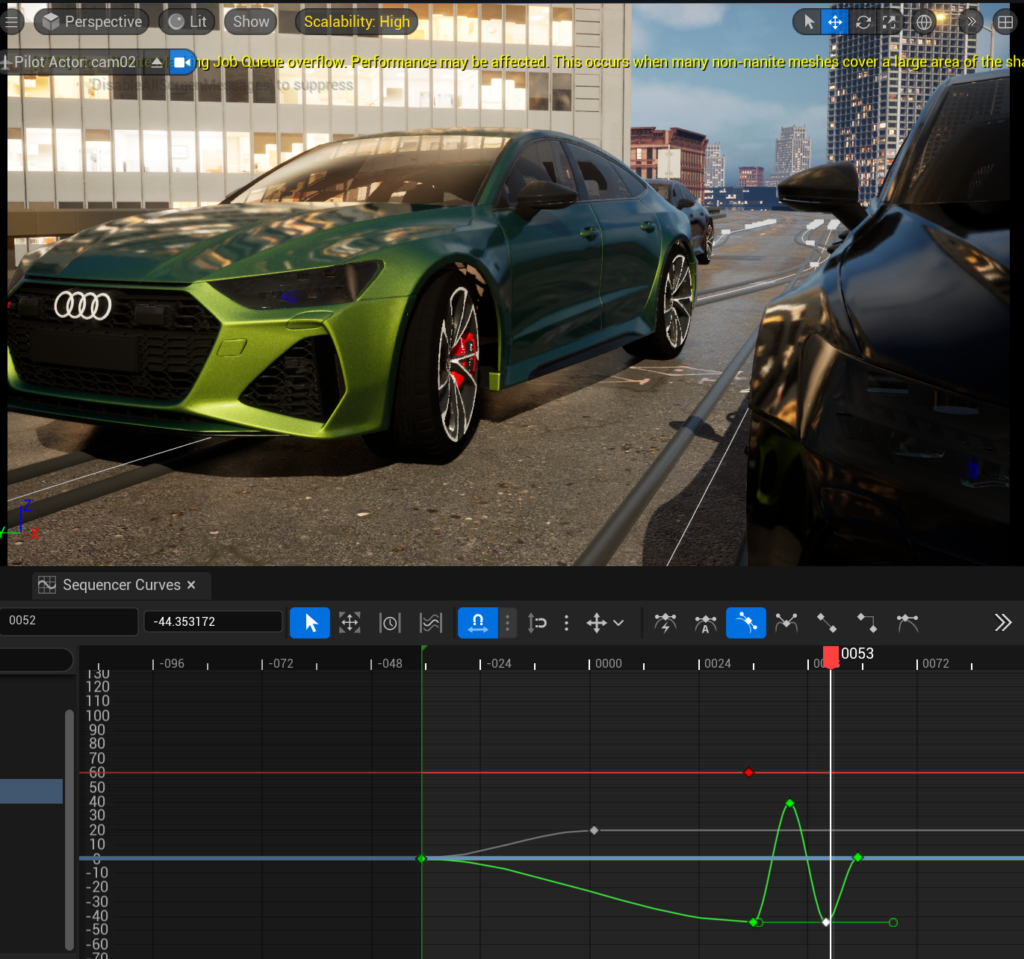
Task: Eject from piloted actor cam02
Action: coord(157,63)
